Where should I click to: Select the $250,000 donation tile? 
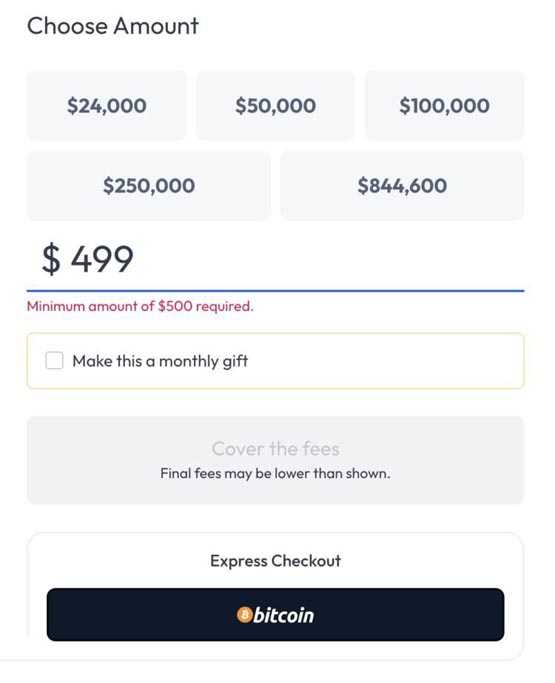click(149, 186)
